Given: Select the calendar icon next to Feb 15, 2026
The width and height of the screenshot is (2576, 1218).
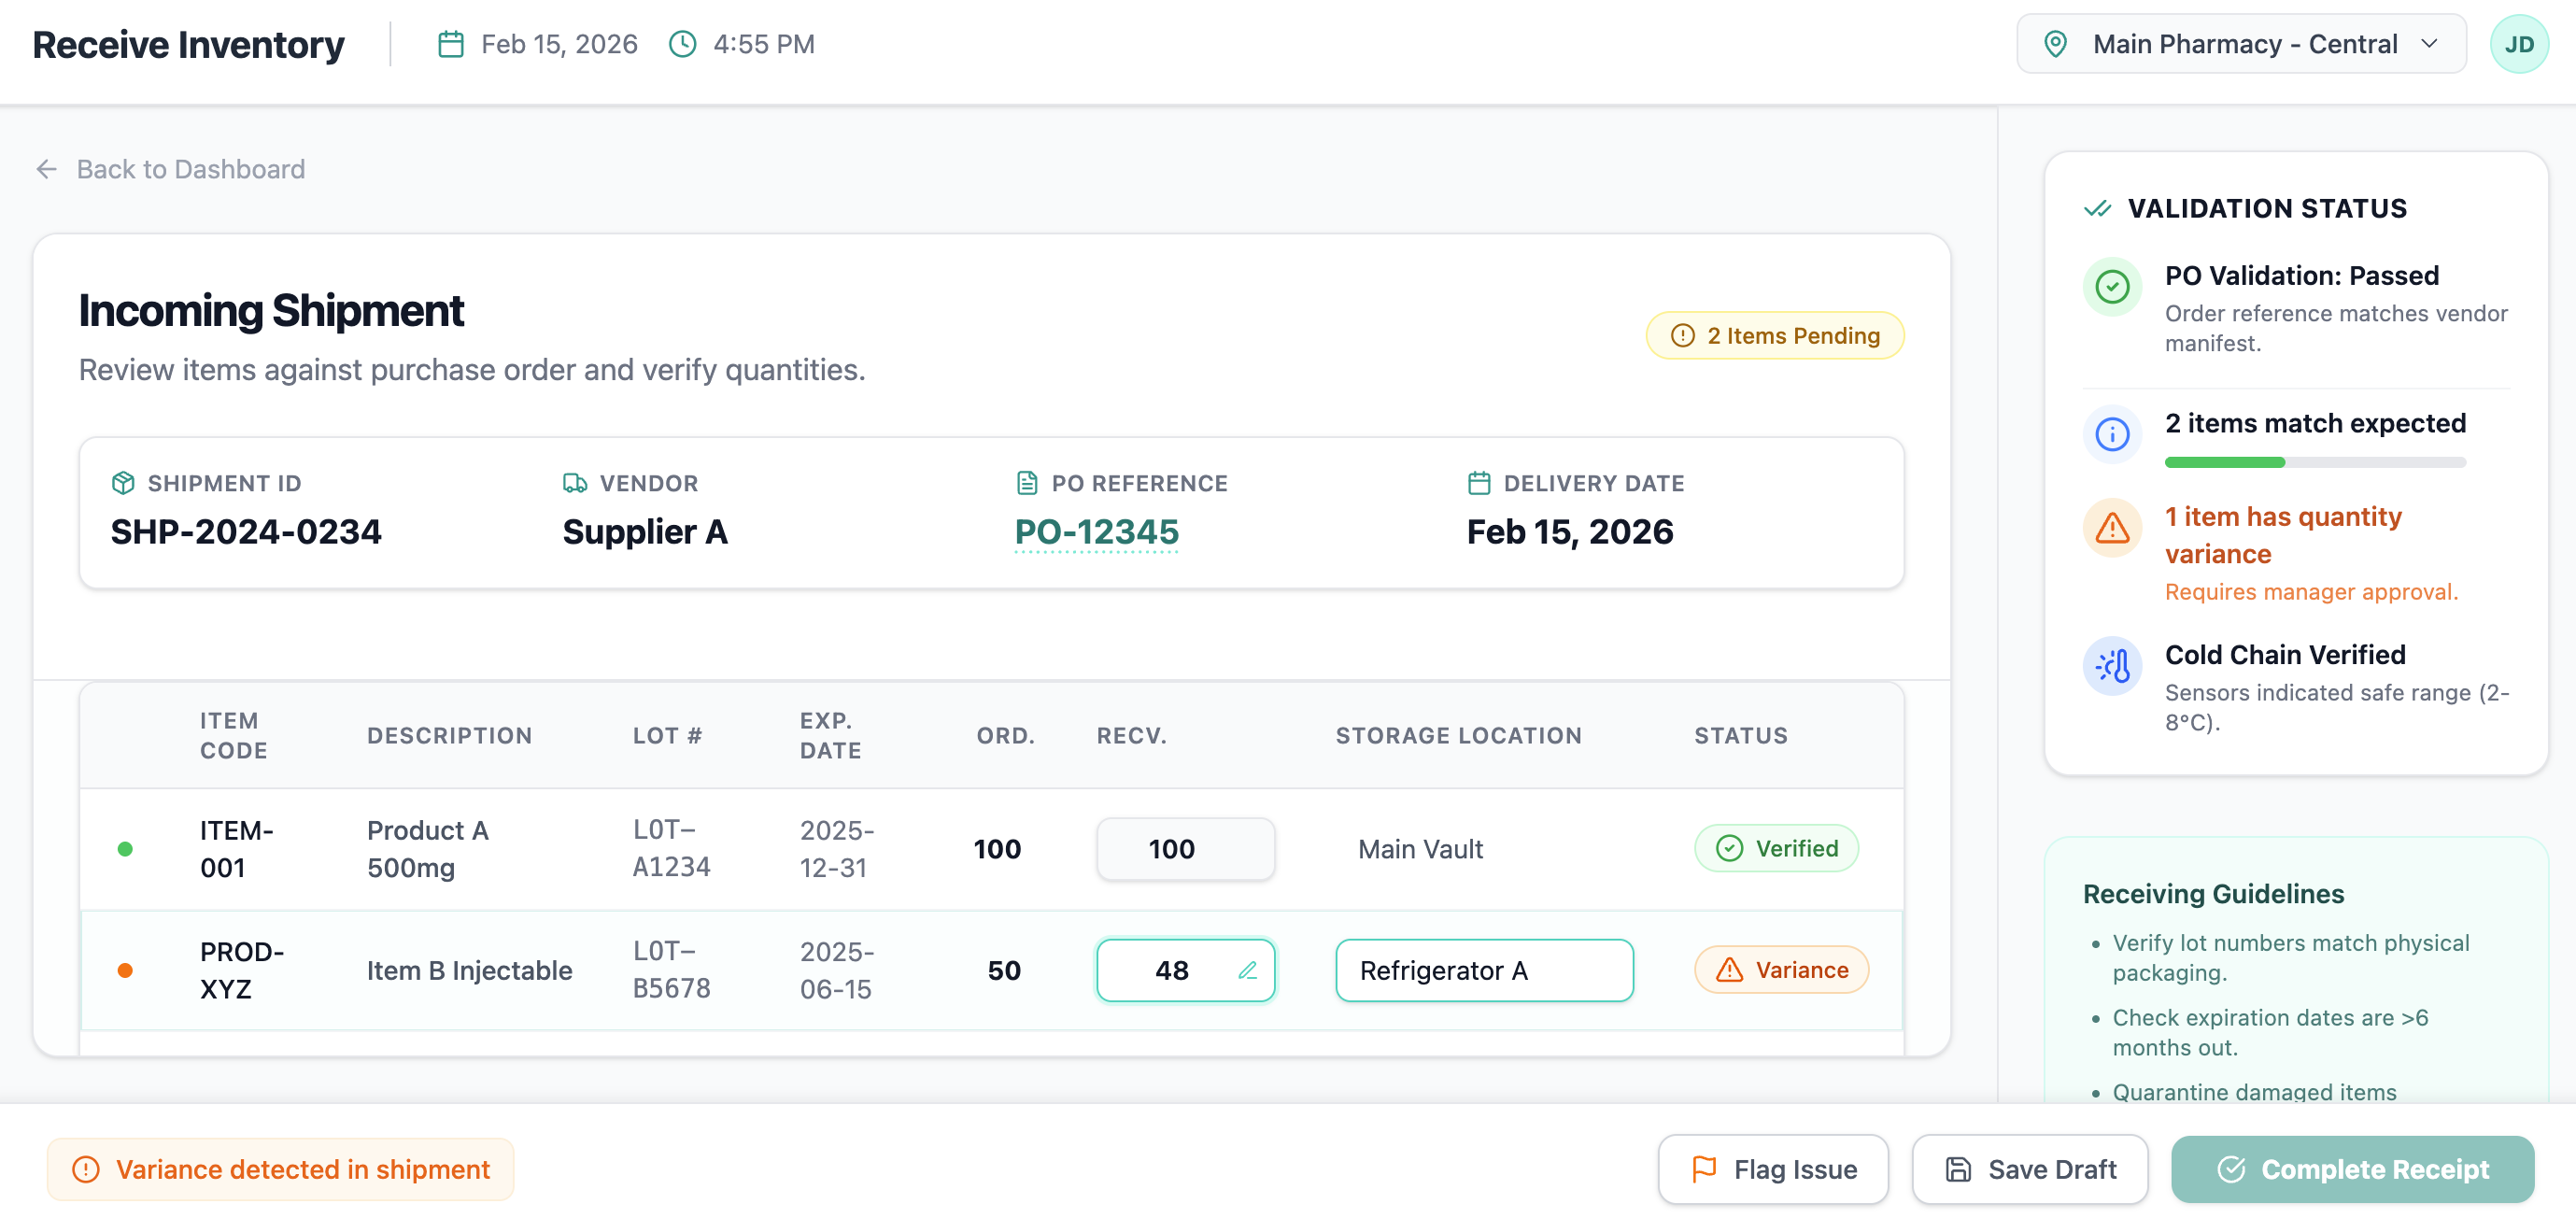Looking at the screenshot, I should coord(450,43).
